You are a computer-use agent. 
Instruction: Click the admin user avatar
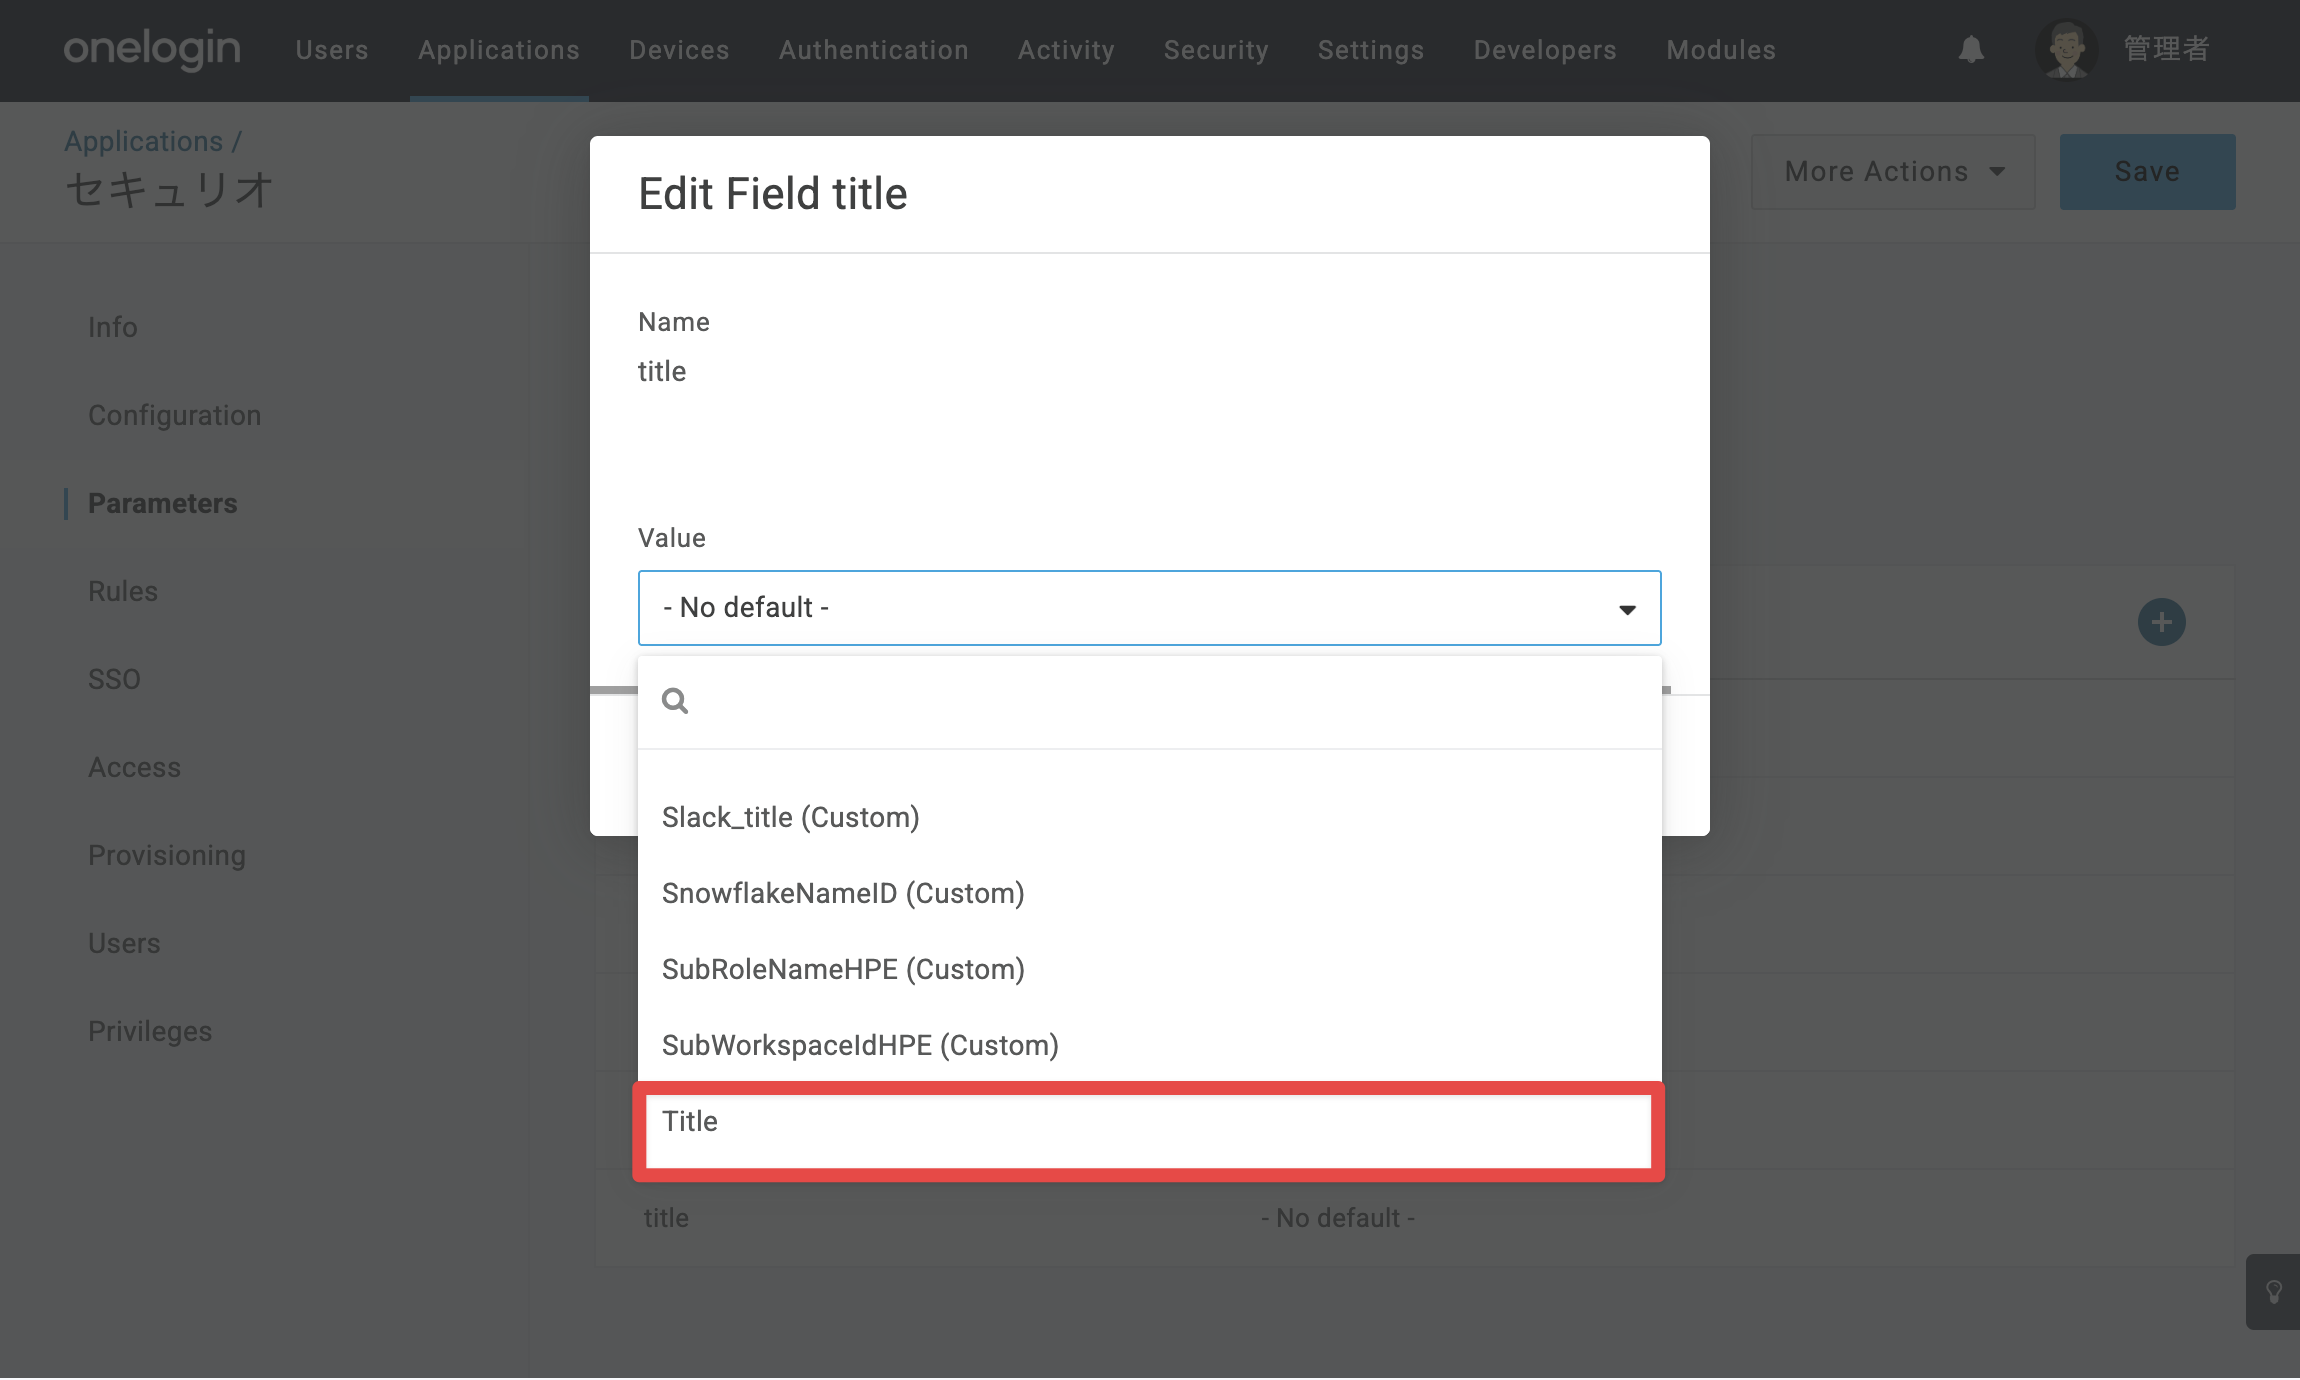point(2066,49)
